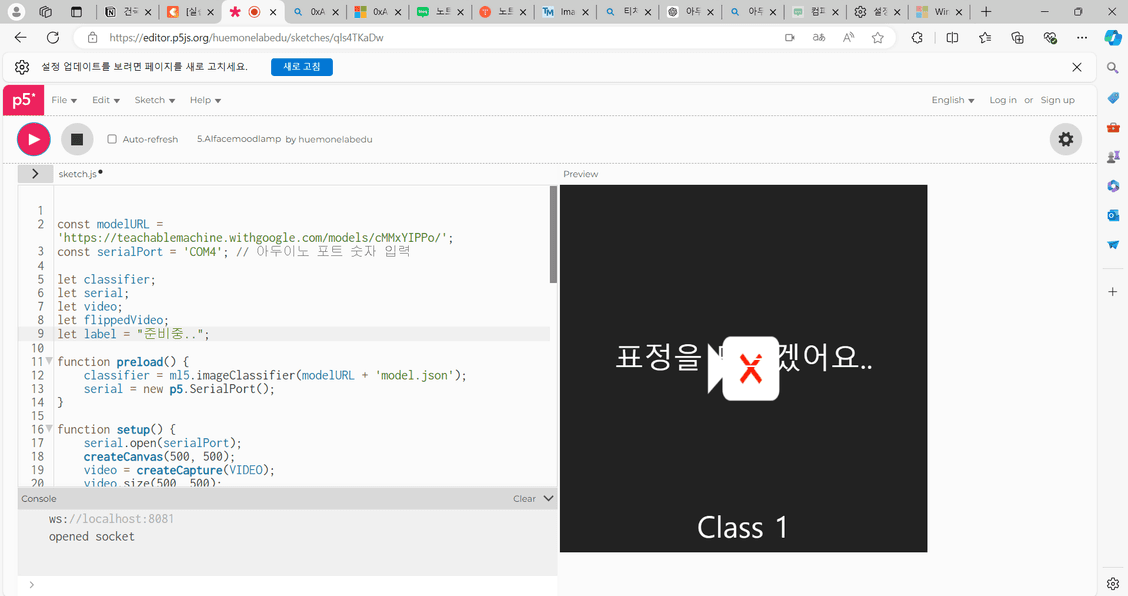Click the p5* logo icon

point(23,100)
